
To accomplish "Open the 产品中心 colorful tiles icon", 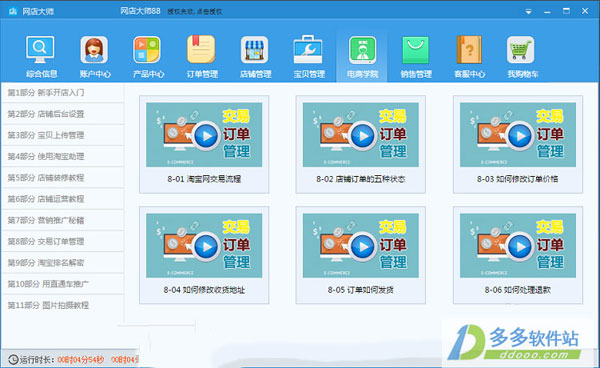I will (147, 50).
